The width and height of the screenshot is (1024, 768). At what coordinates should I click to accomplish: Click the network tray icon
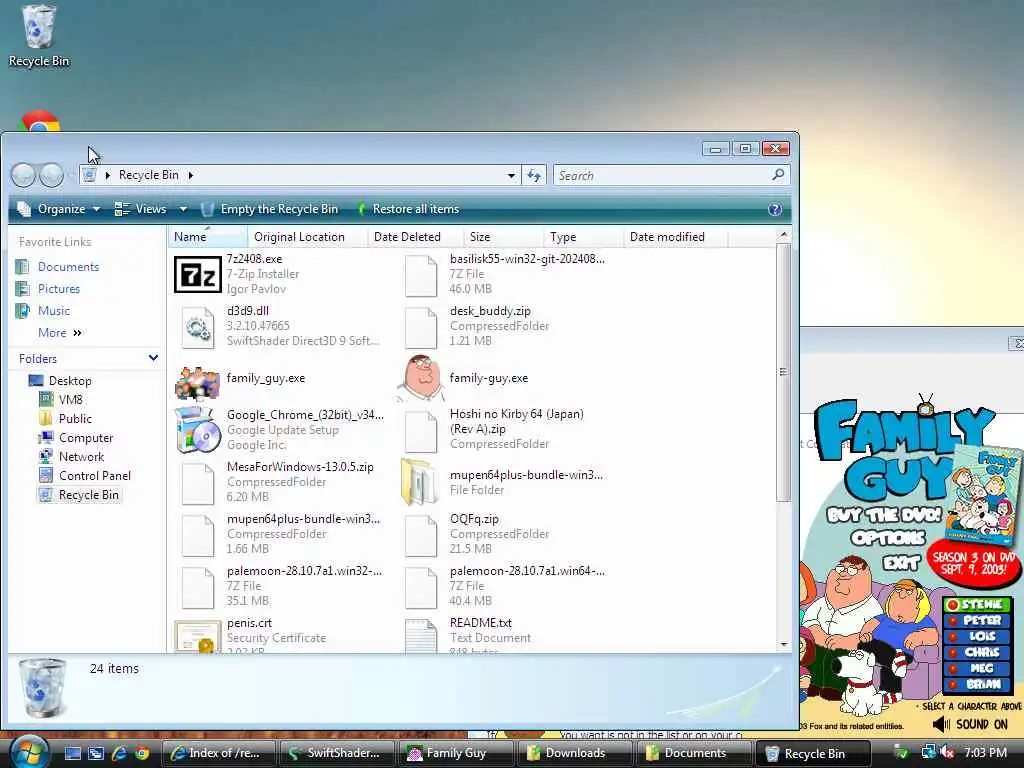(928, 752)
